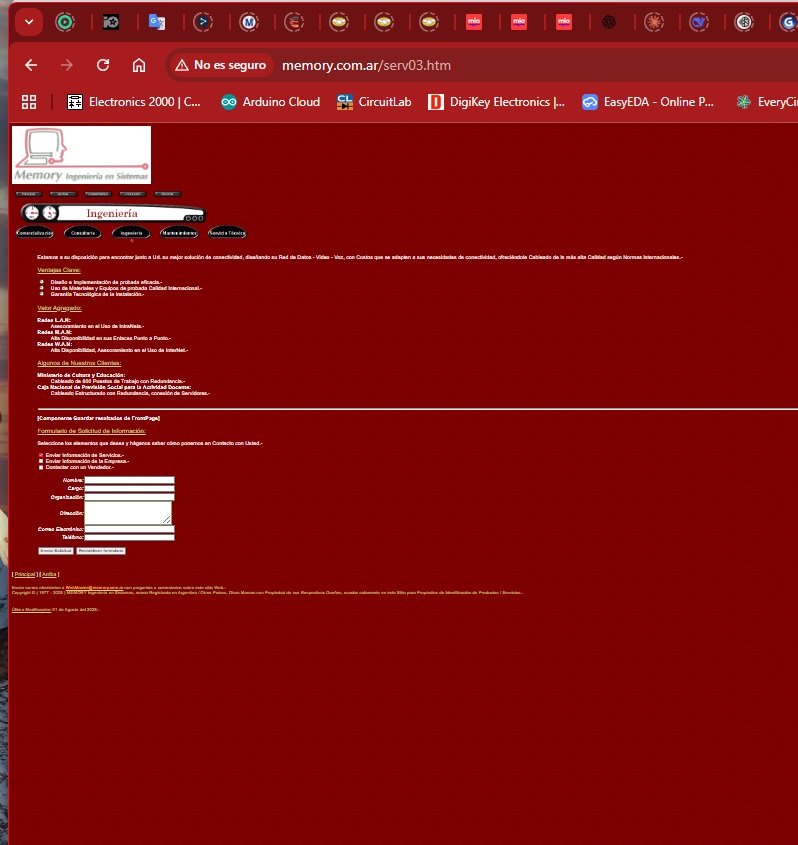Open the browser home page

click(139, 65)
